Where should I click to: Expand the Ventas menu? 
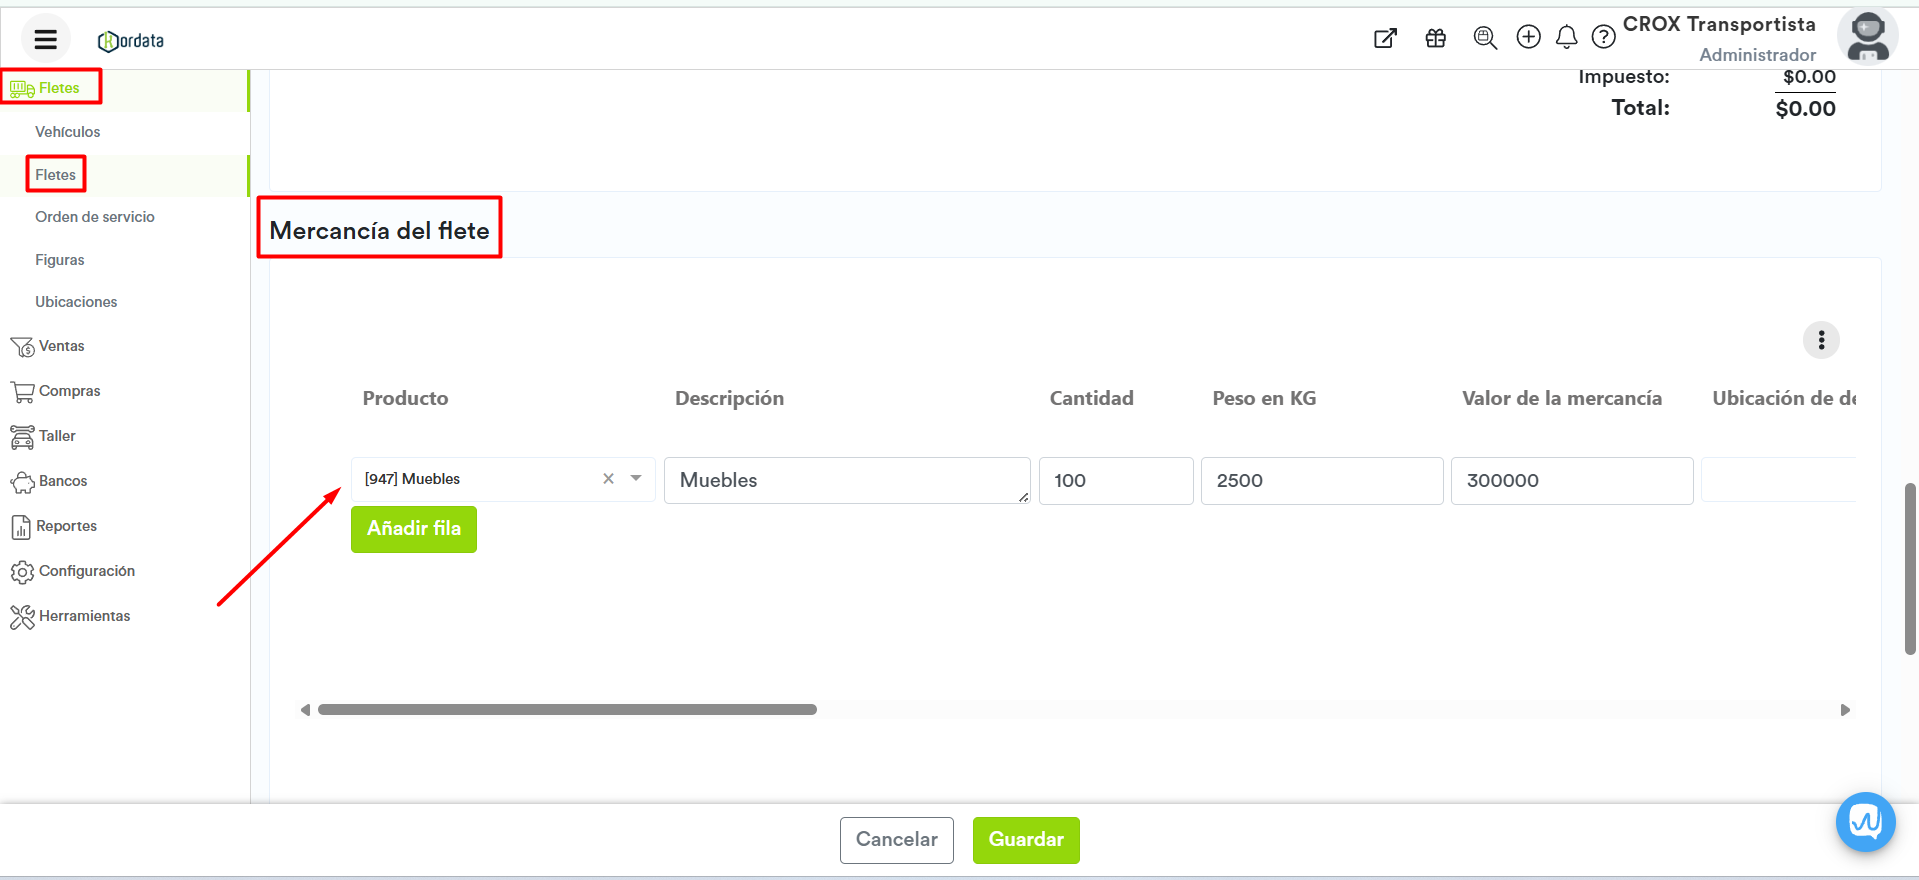[x=61, y=346]
